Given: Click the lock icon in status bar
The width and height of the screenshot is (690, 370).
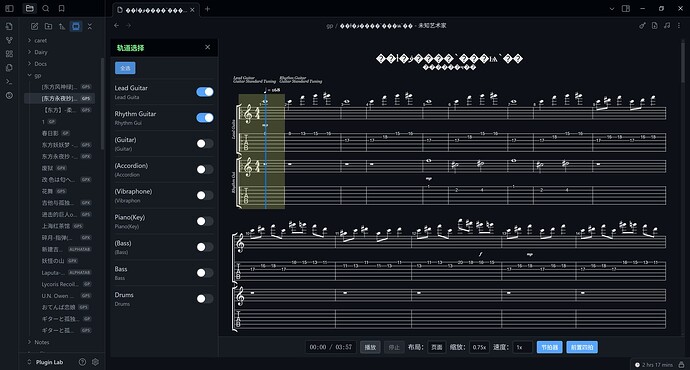Looking at the screenshot, I should [681, 364].
